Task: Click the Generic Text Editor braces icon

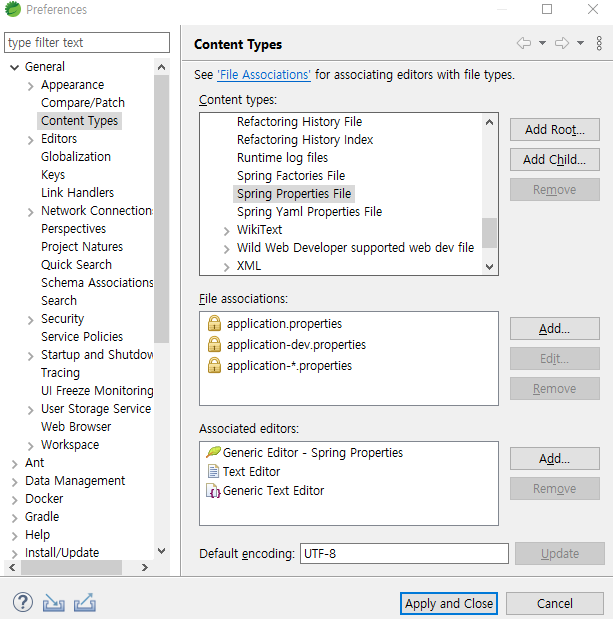Action: click(213, 491)
